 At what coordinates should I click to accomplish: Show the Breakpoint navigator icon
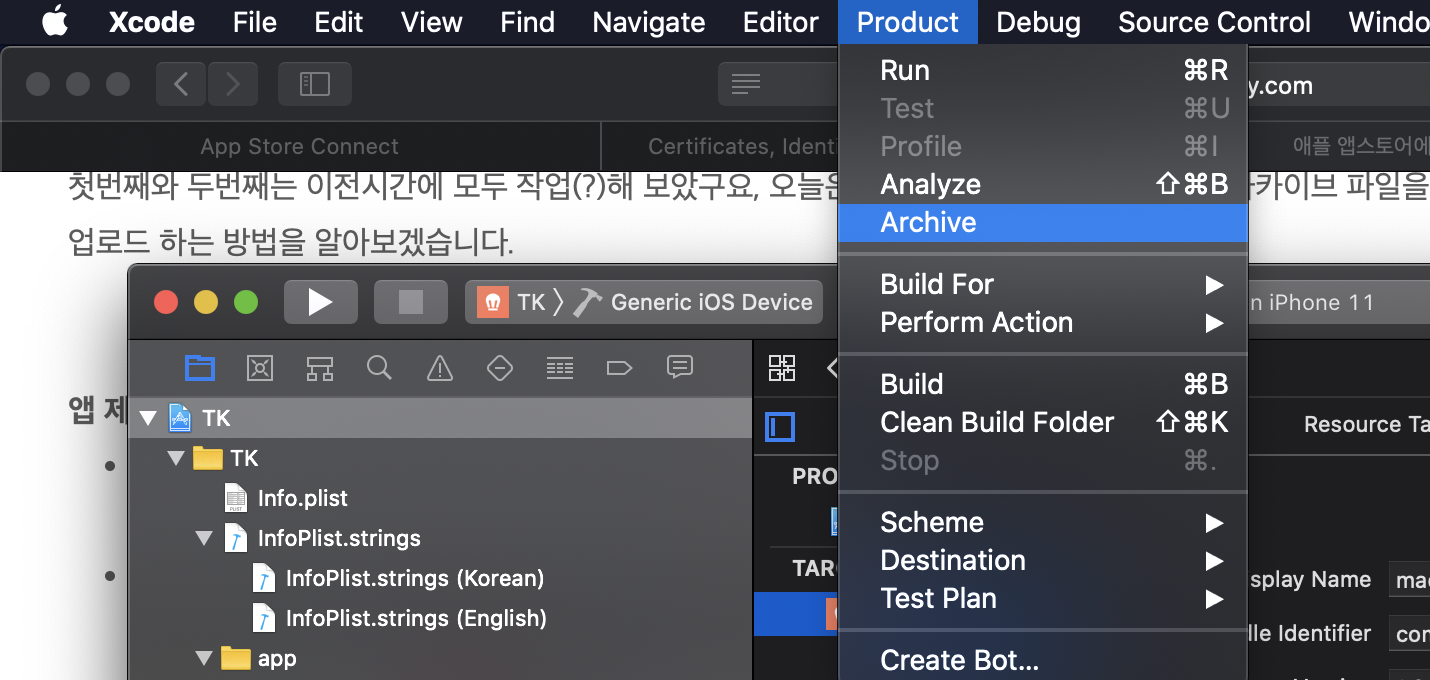(619, 368)
